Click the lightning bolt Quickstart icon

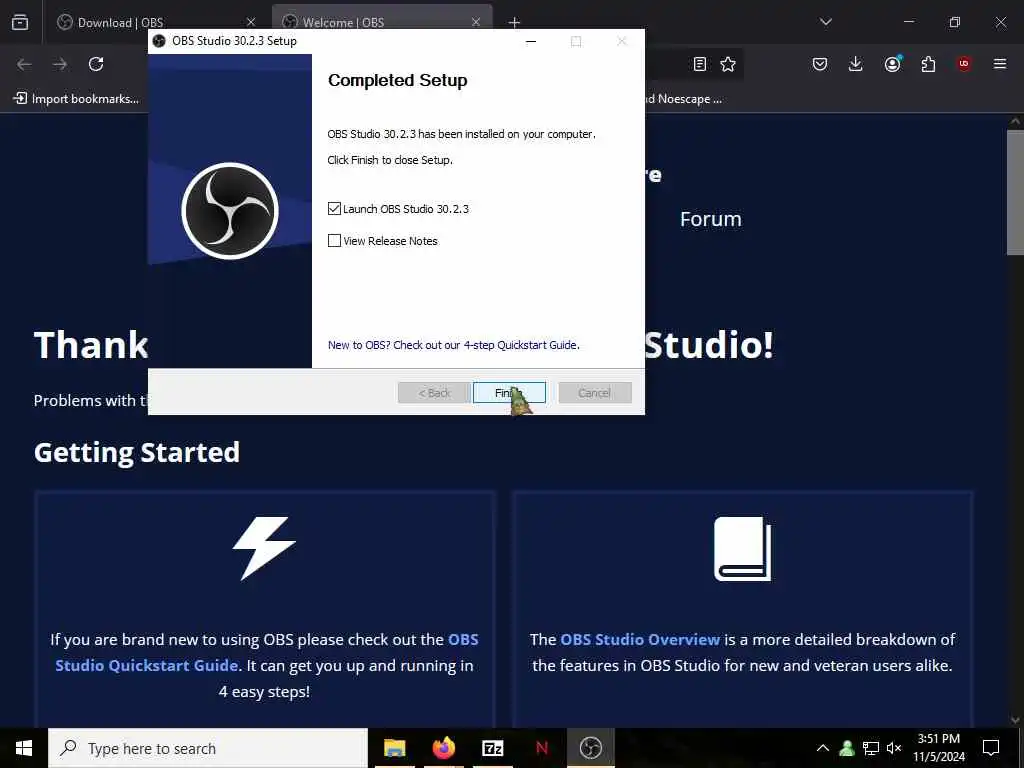click(264, 549)
